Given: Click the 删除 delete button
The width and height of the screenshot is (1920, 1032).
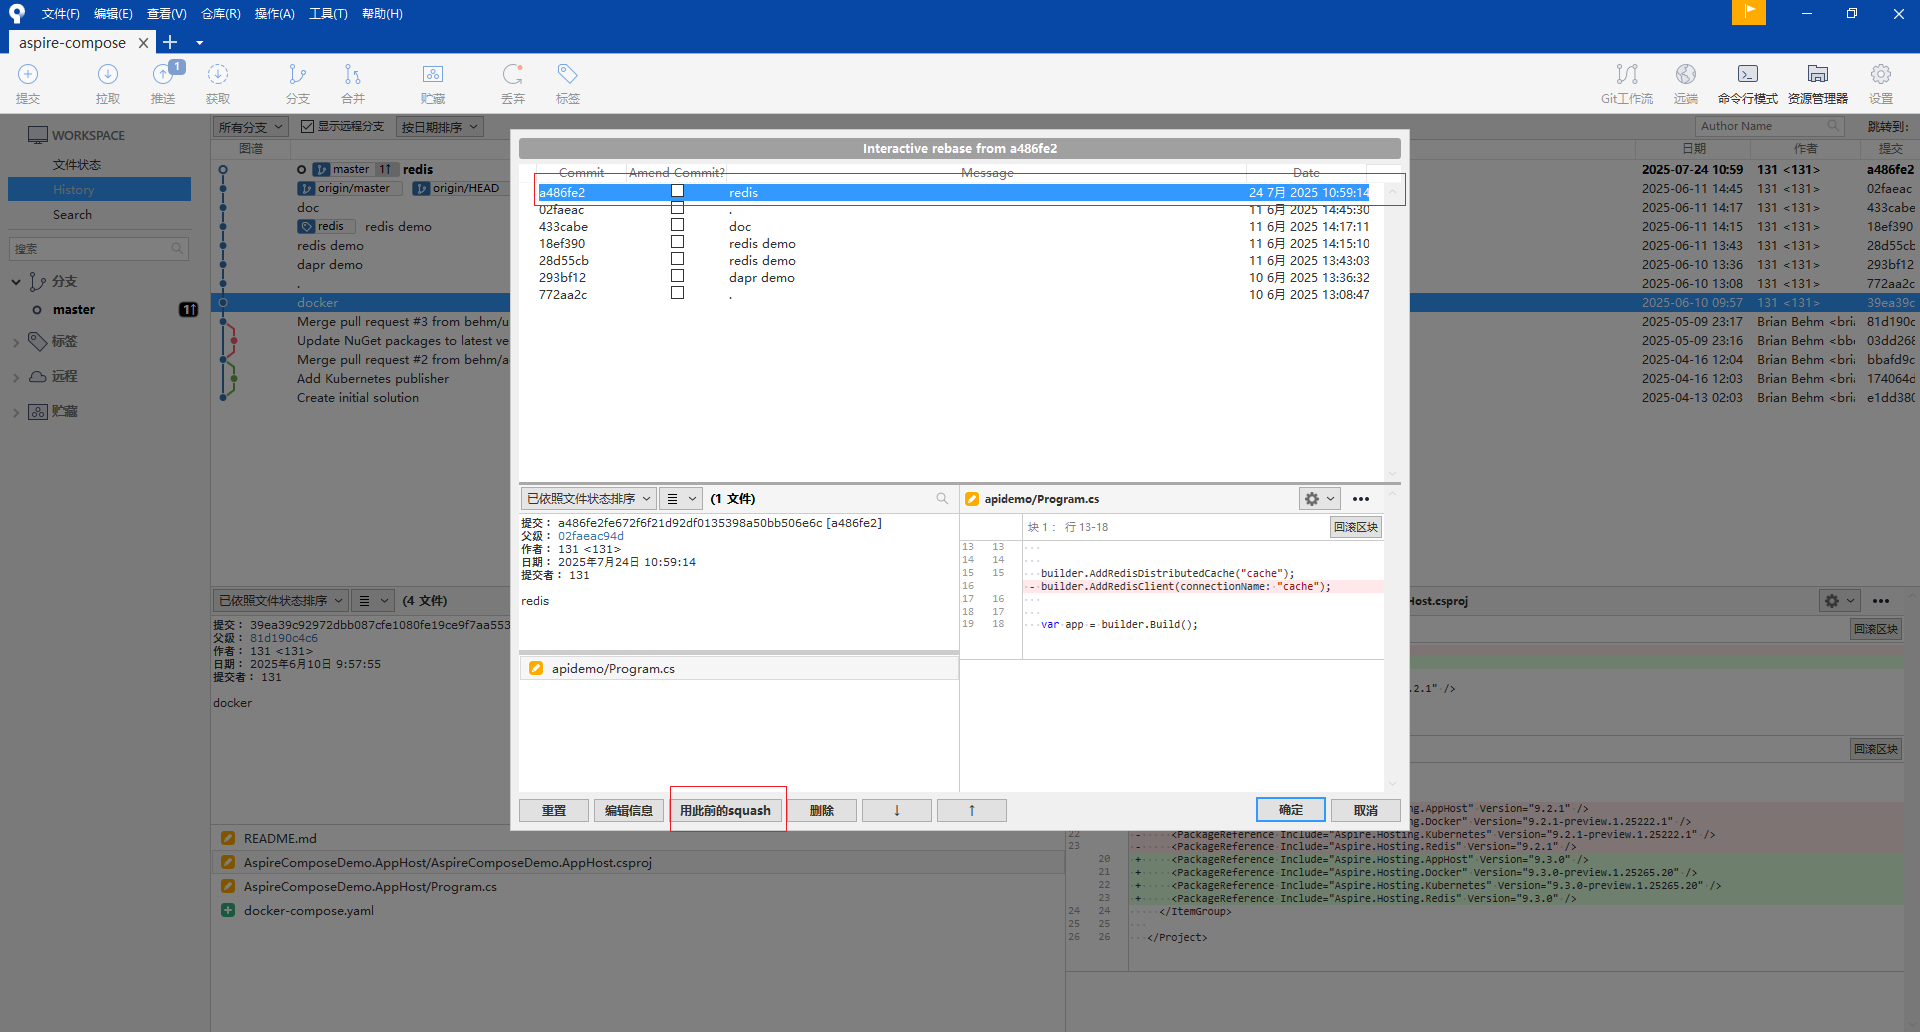Looking at the screenshot, I should tap(822, 810).
